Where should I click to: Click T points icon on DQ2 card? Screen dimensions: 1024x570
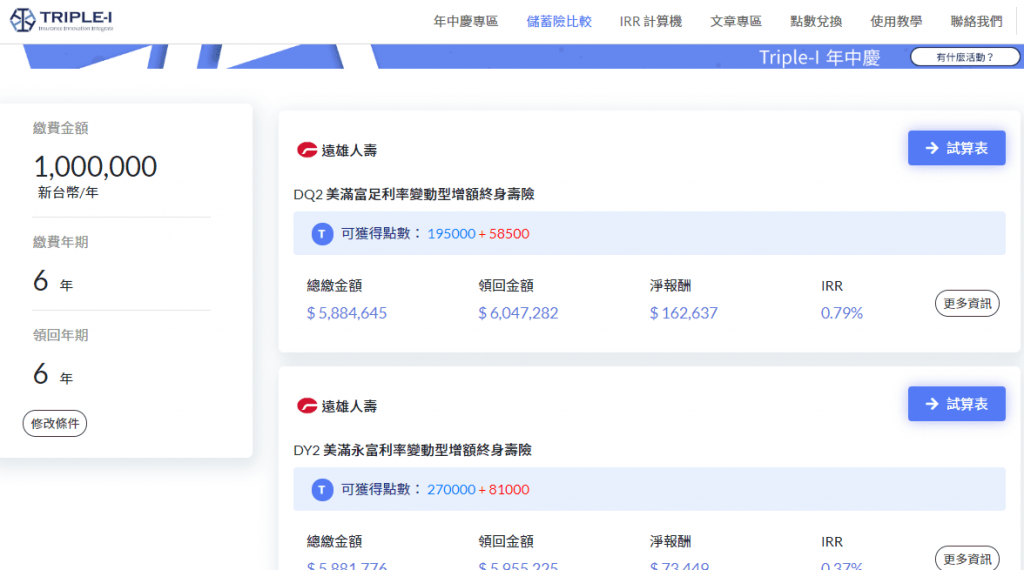tap(322, 234)
